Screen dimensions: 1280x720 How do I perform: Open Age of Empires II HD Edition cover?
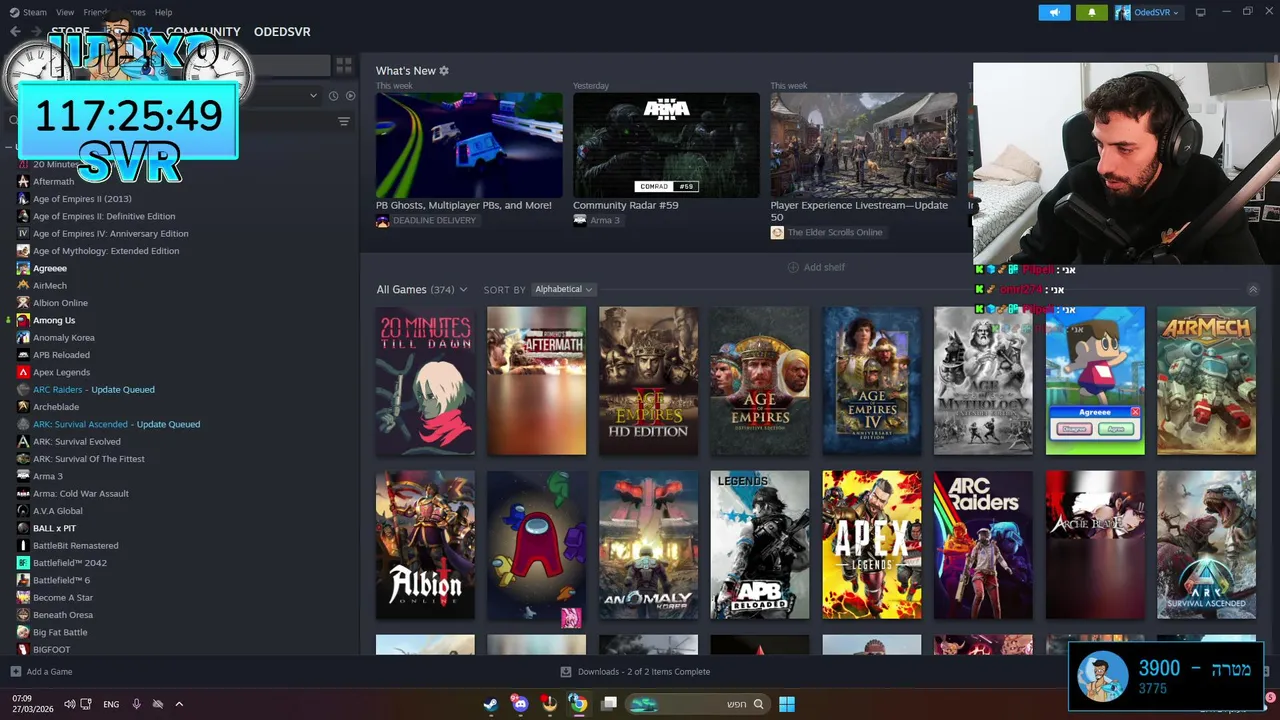click(x=648, y=380)
